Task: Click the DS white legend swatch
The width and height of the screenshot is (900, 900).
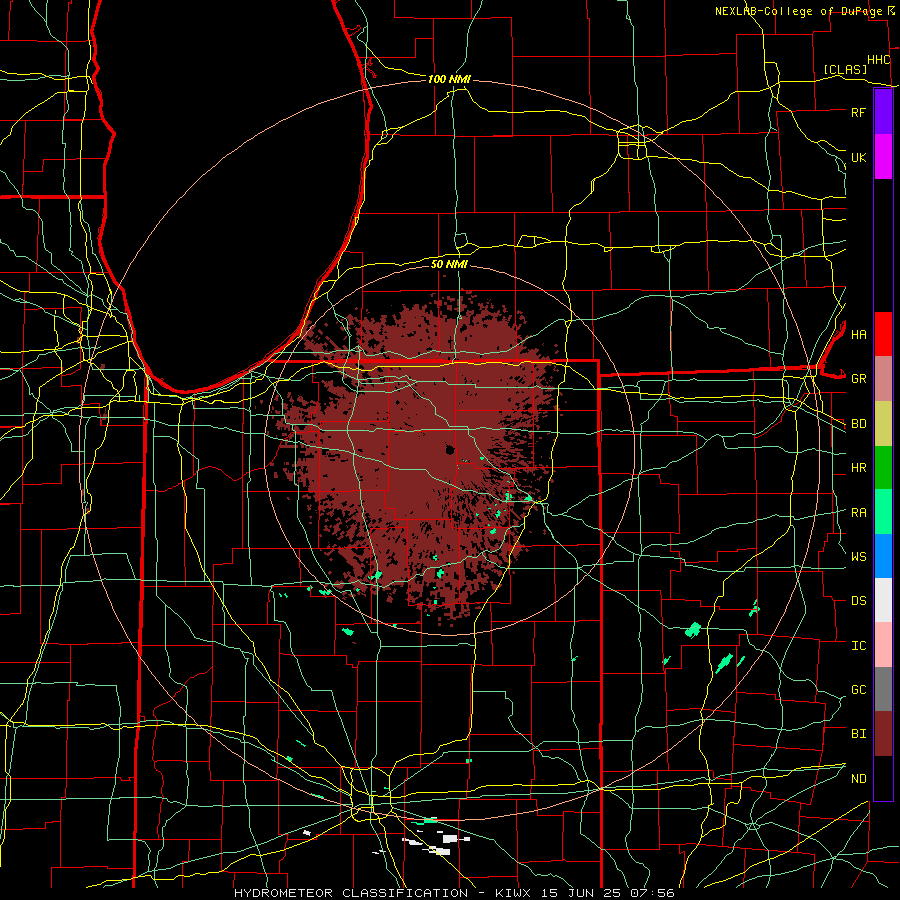Action: [x=883, y=600]
